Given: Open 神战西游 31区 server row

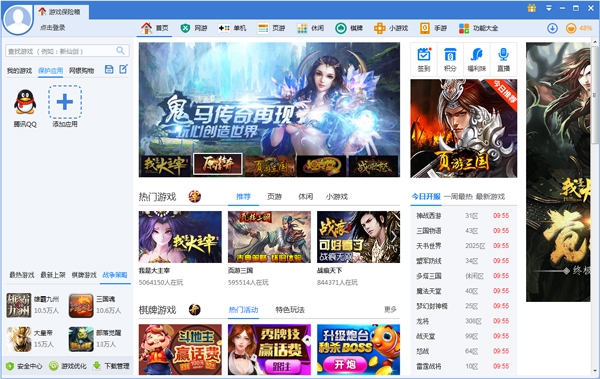Looking at the screenshot, I should point(463,216).
